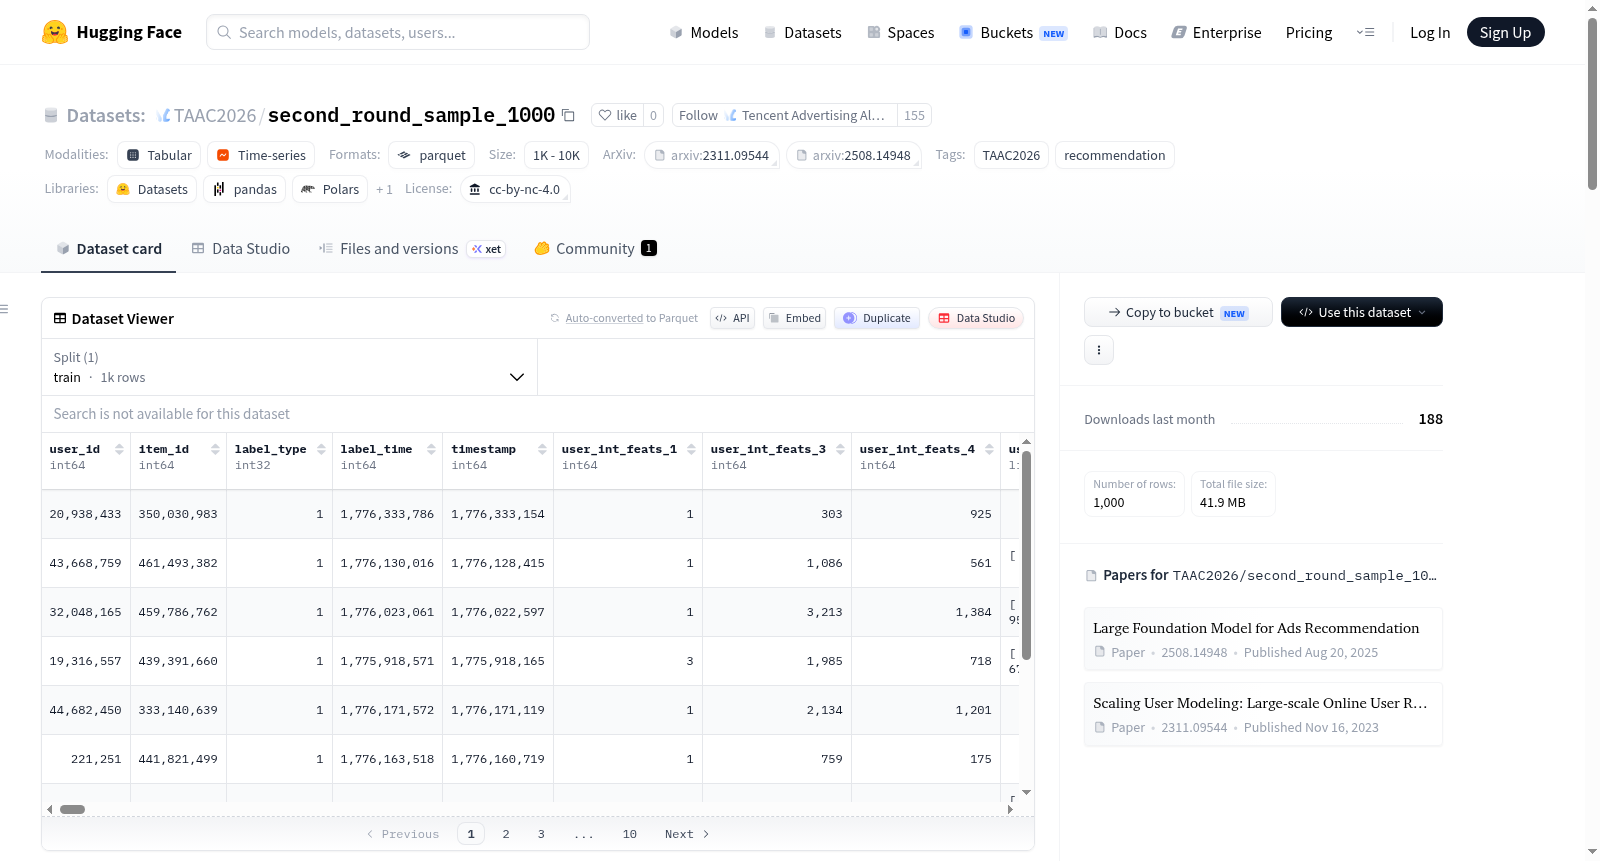Open Data Studio from viewer toolbar
This screenshot has height=861, width=1600.
976,318
